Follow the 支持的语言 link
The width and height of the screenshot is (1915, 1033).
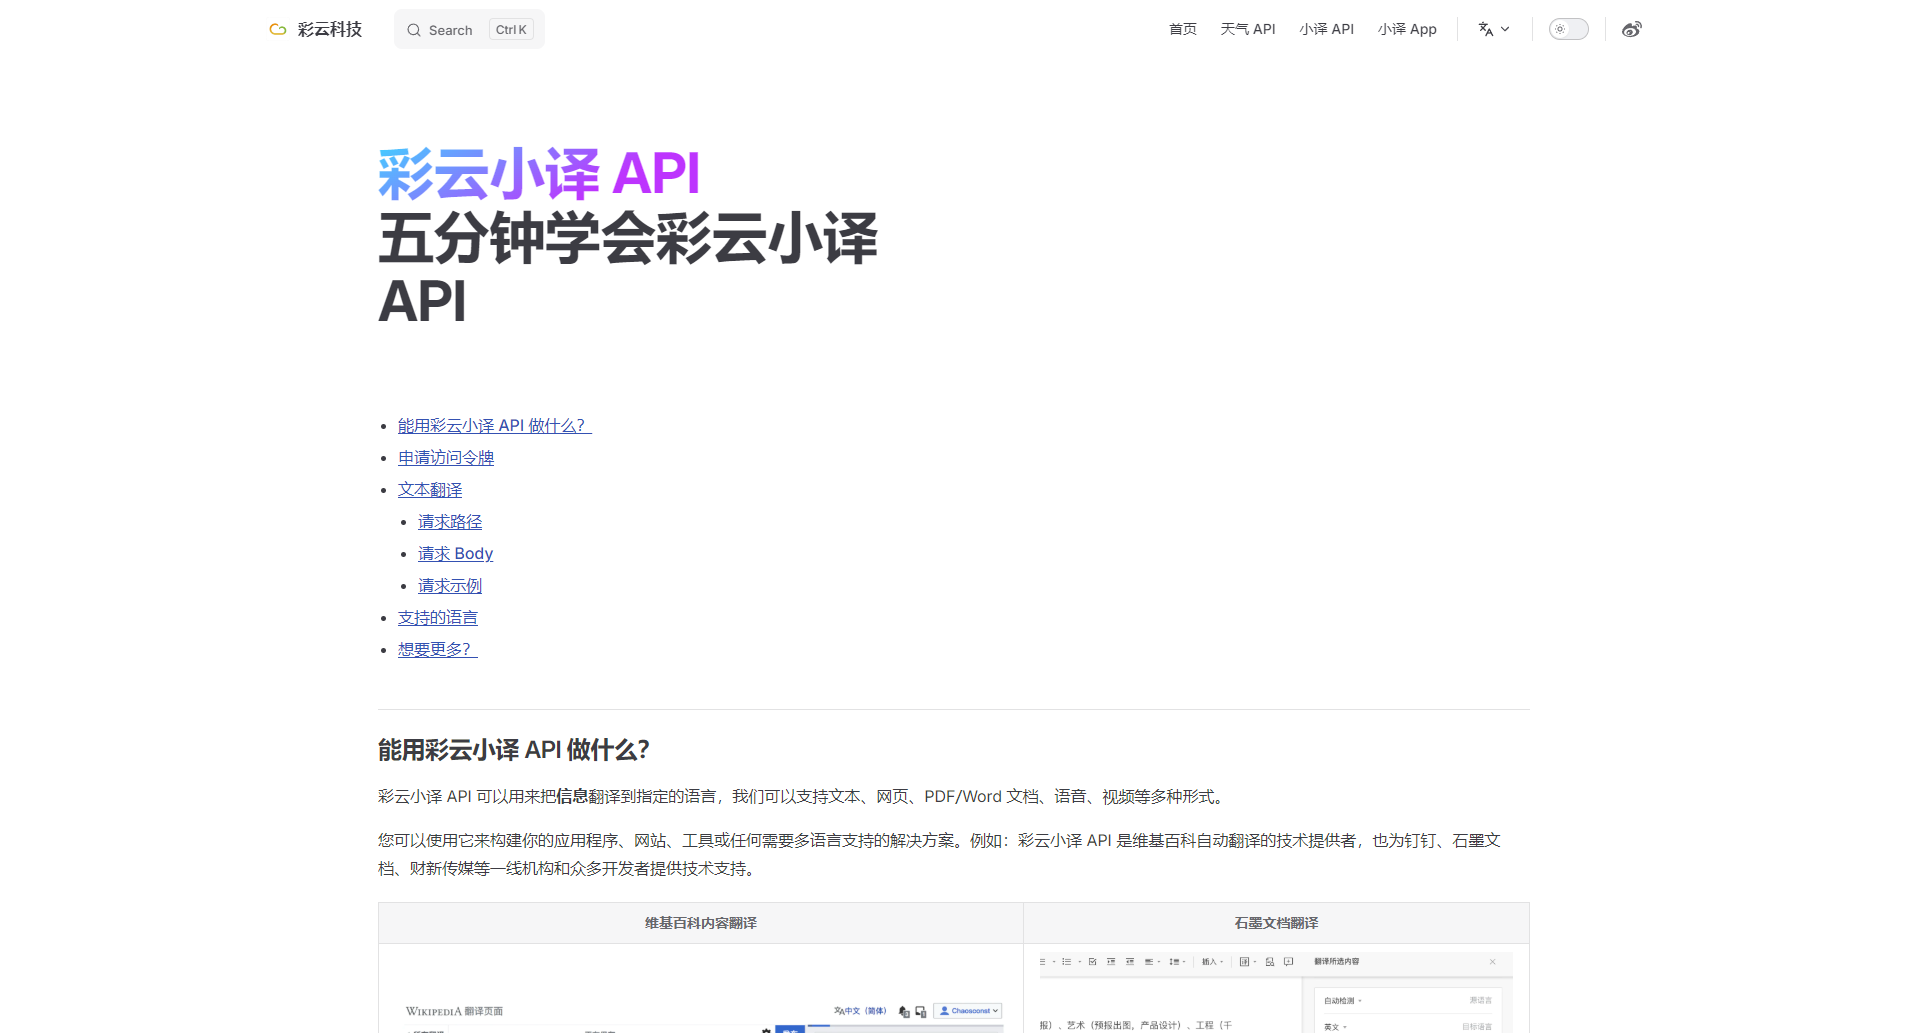437,617
